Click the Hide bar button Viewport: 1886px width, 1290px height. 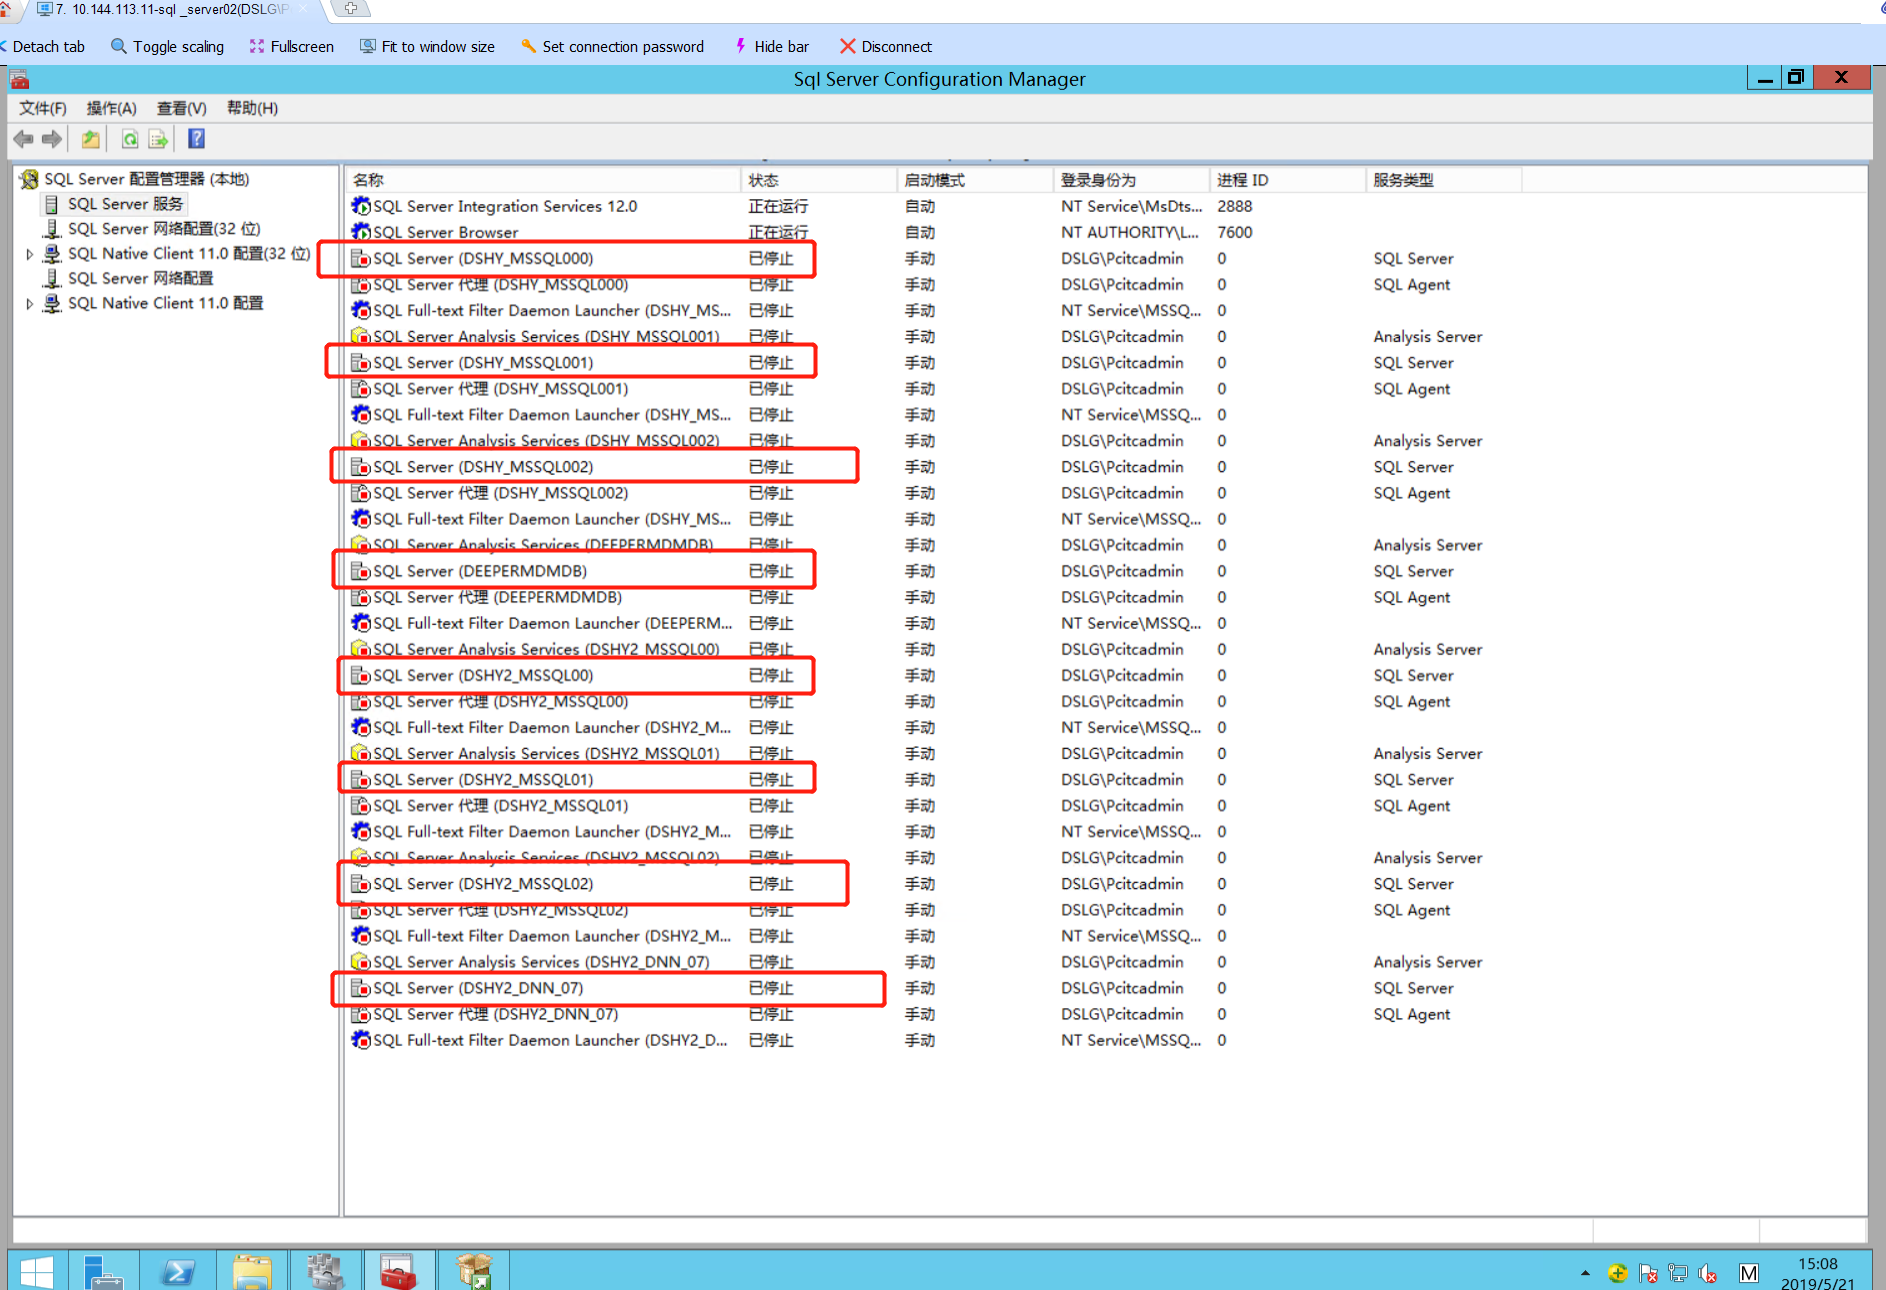[771, 46]
